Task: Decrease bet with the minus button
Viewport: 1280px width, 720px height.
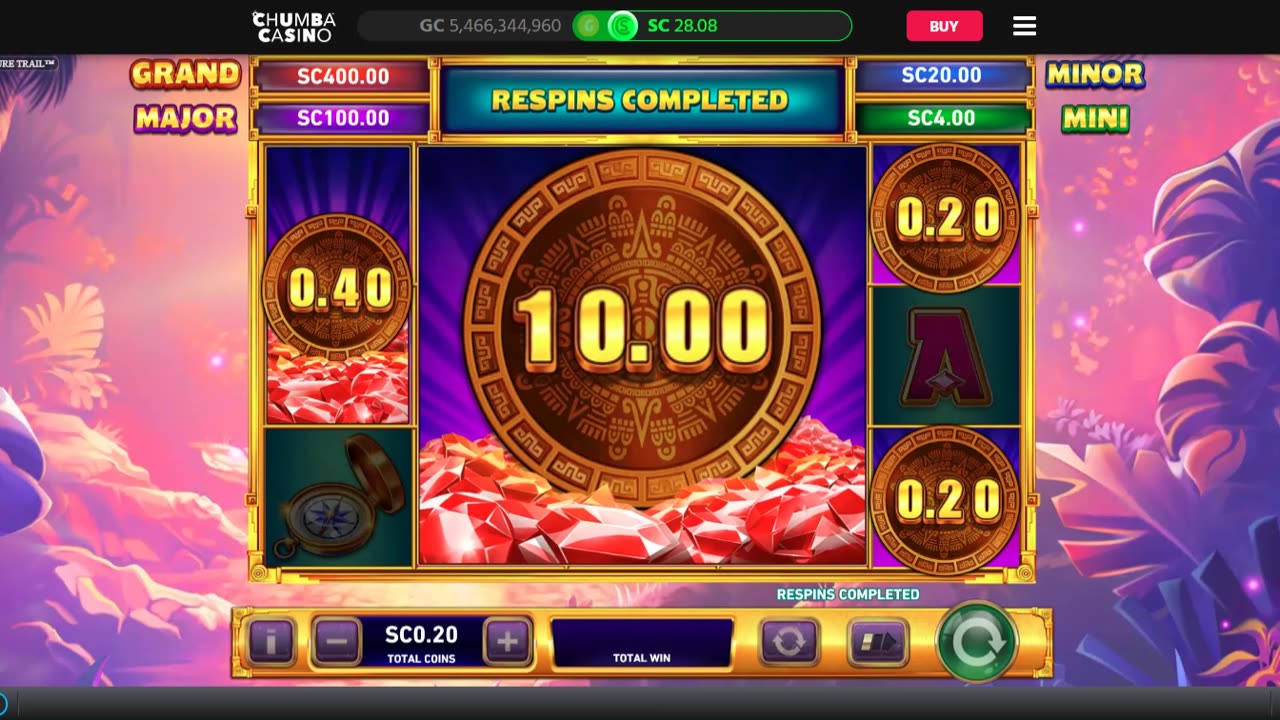Action: tap(336, 642)
